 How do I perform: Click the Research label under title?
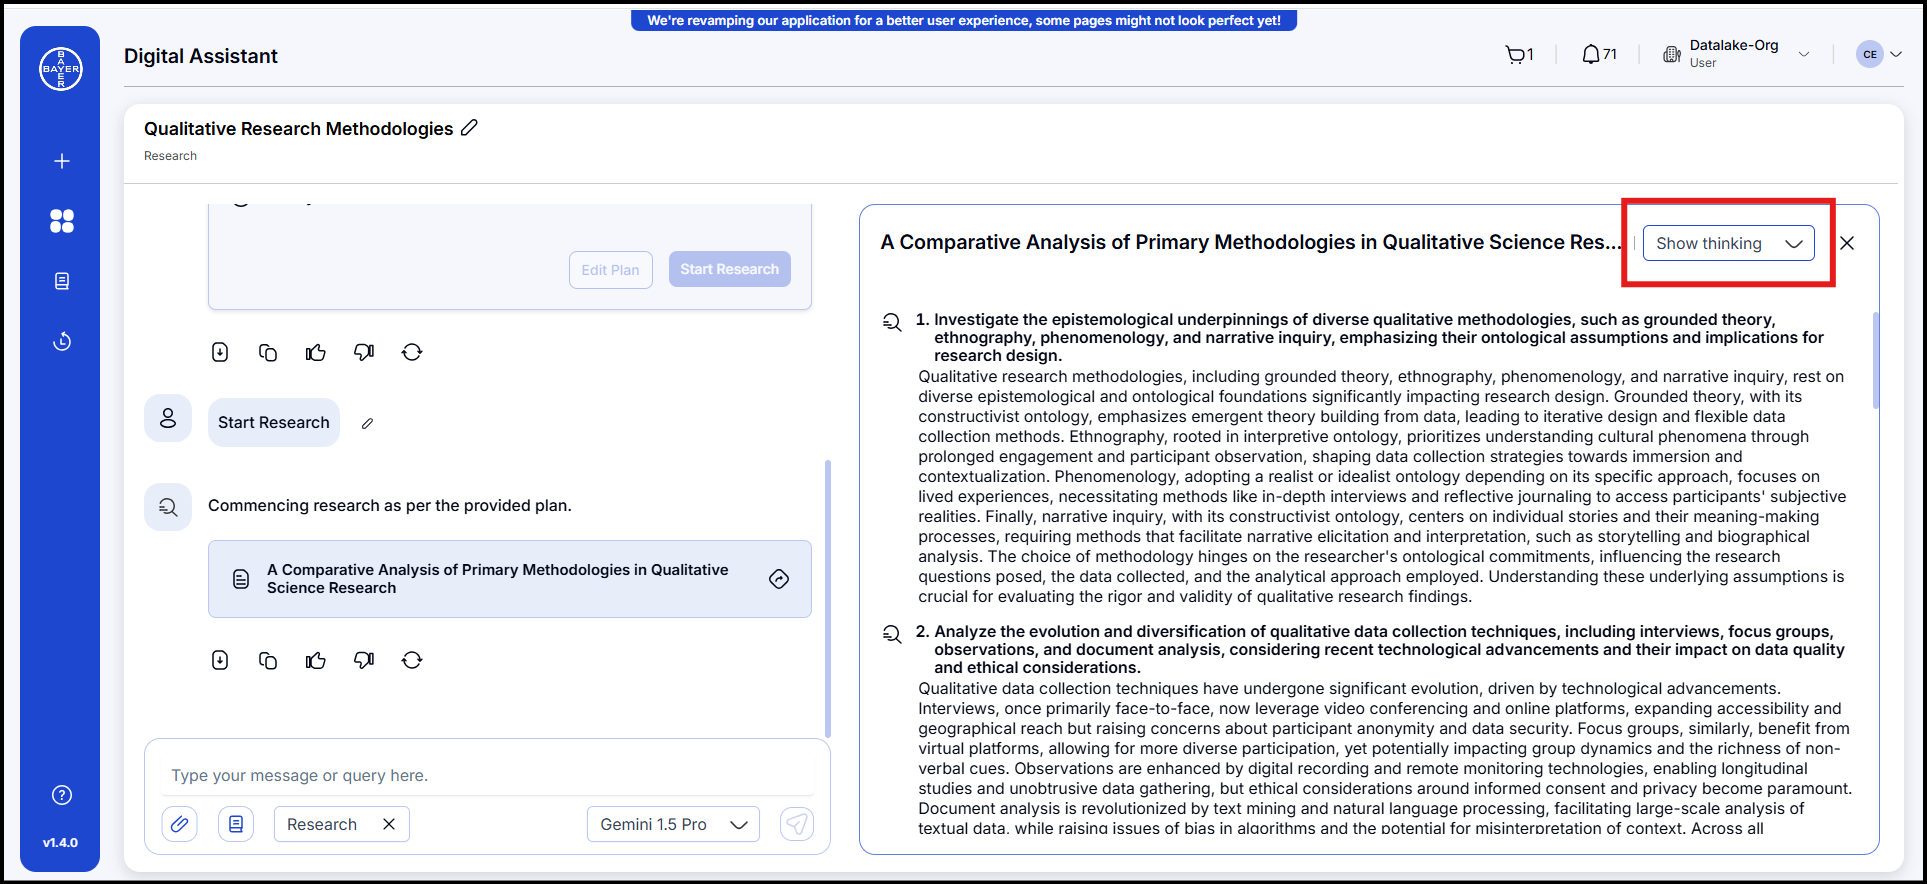click(170, 156)
